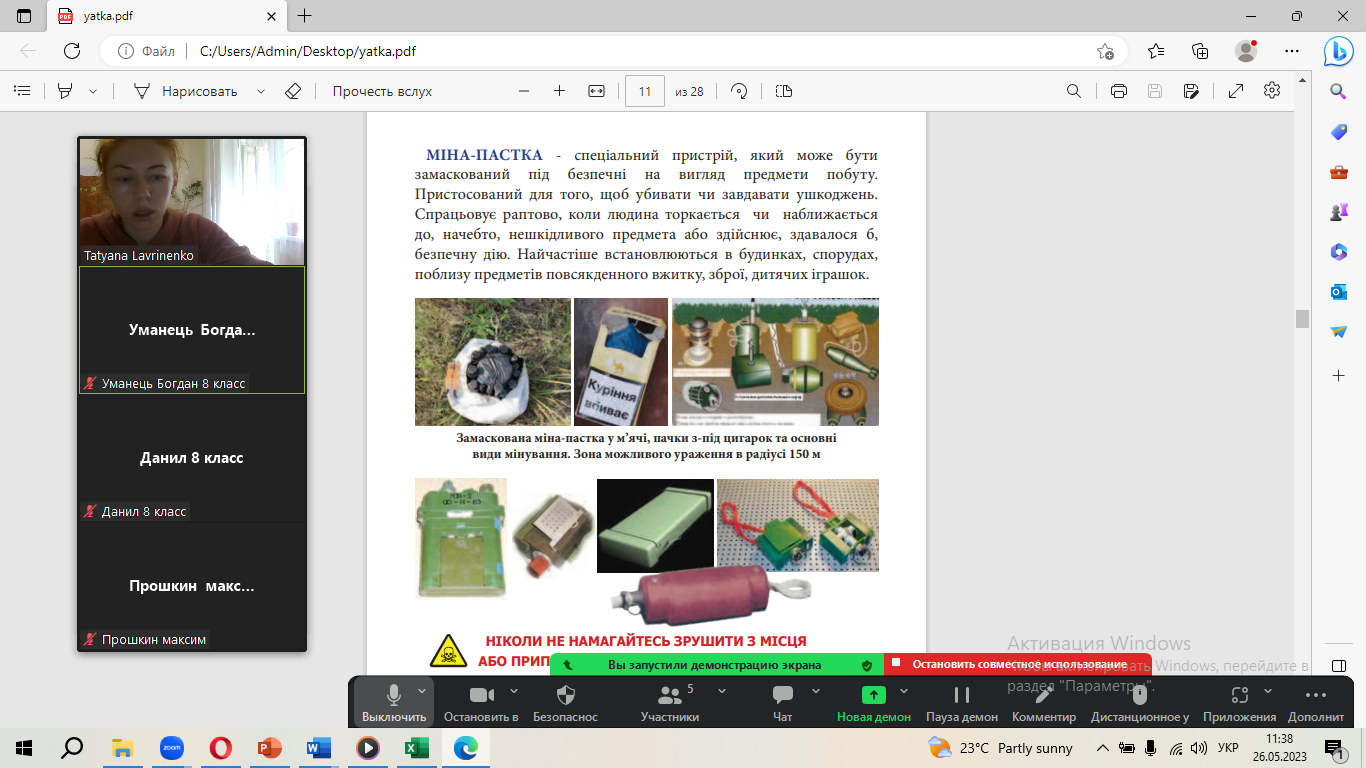Open Zoom remote control (Дистанционное управление)
Viewport: 1366px width, 768px height.
click(x=1140, y=701)
